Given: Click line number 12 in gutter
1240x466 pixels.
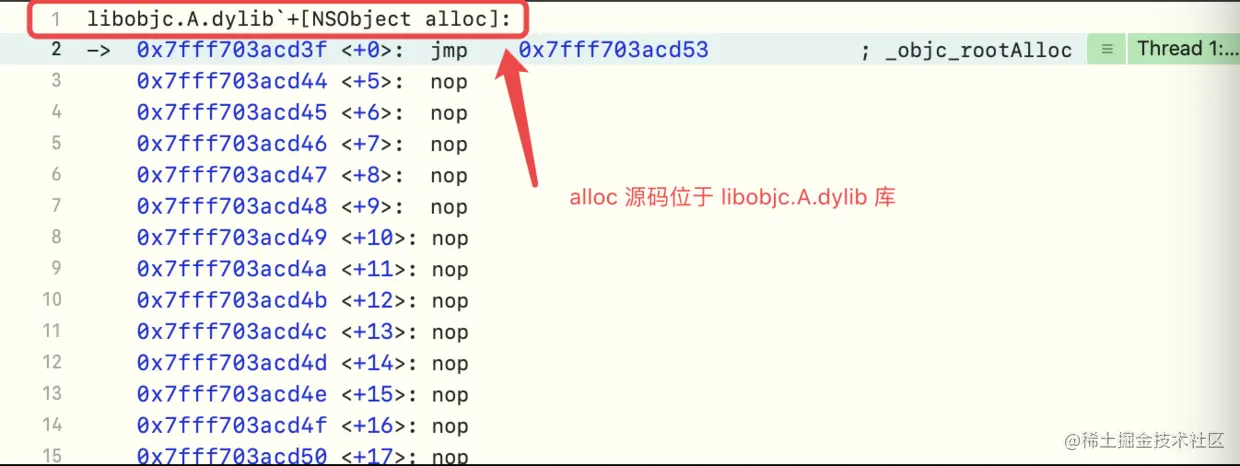Looking at the screenshot, I should point(53,362).
